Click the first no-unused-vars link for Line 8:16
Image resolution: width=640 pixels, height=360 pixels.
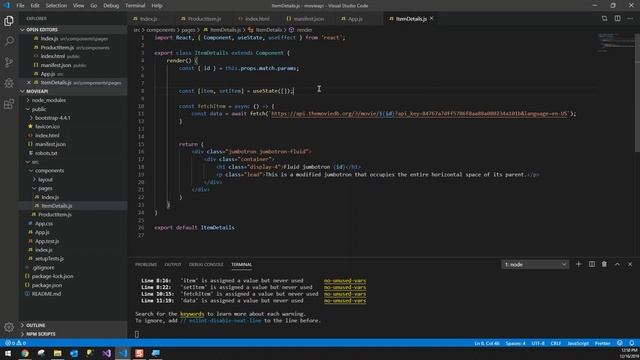click(x=345, y=280)
